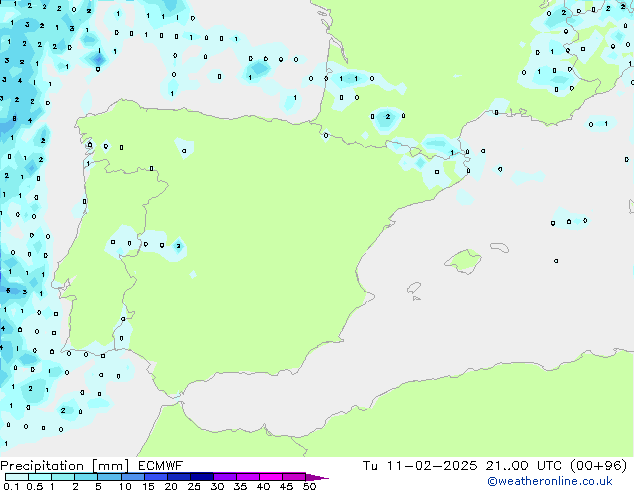634x490 pixels.
Task: Click the 'Tu 11-02-2025' date text
Action: (420, 466)
